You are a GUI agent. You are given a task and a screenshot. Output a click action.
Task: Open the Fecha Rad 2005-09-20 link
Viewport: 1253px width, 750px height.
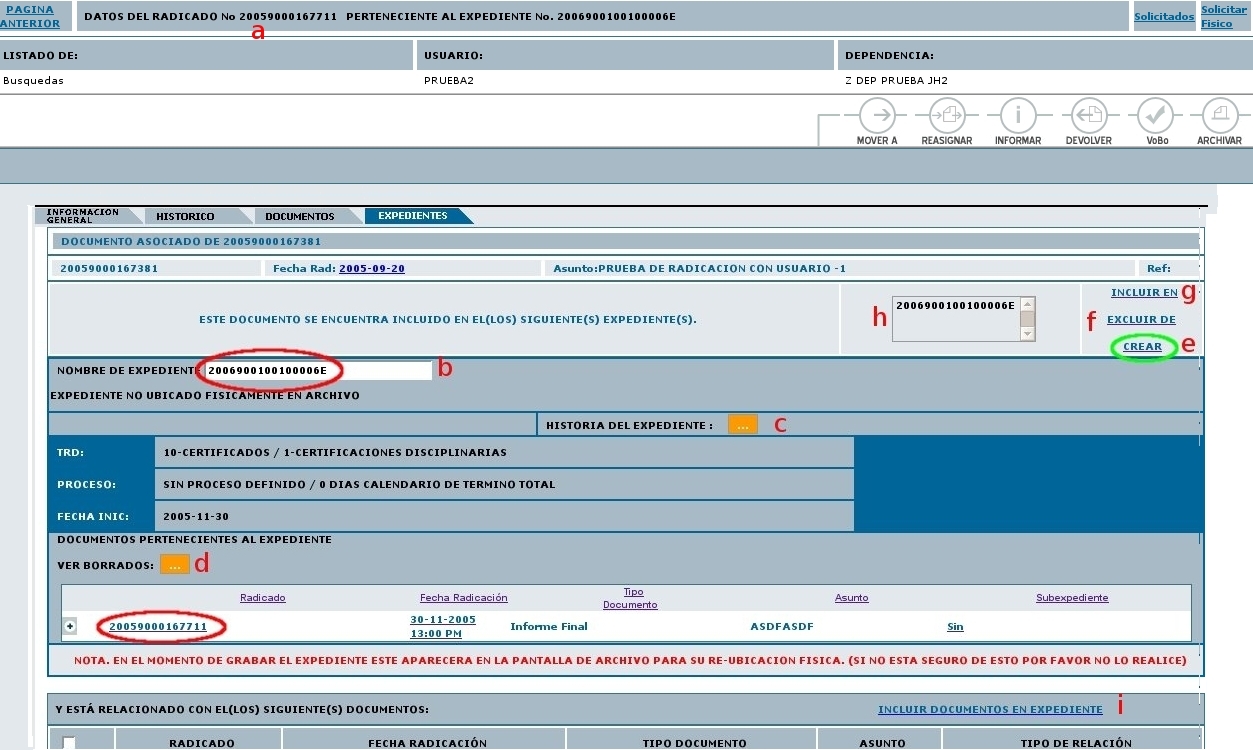pyautogui.click(x=372, y=269)
